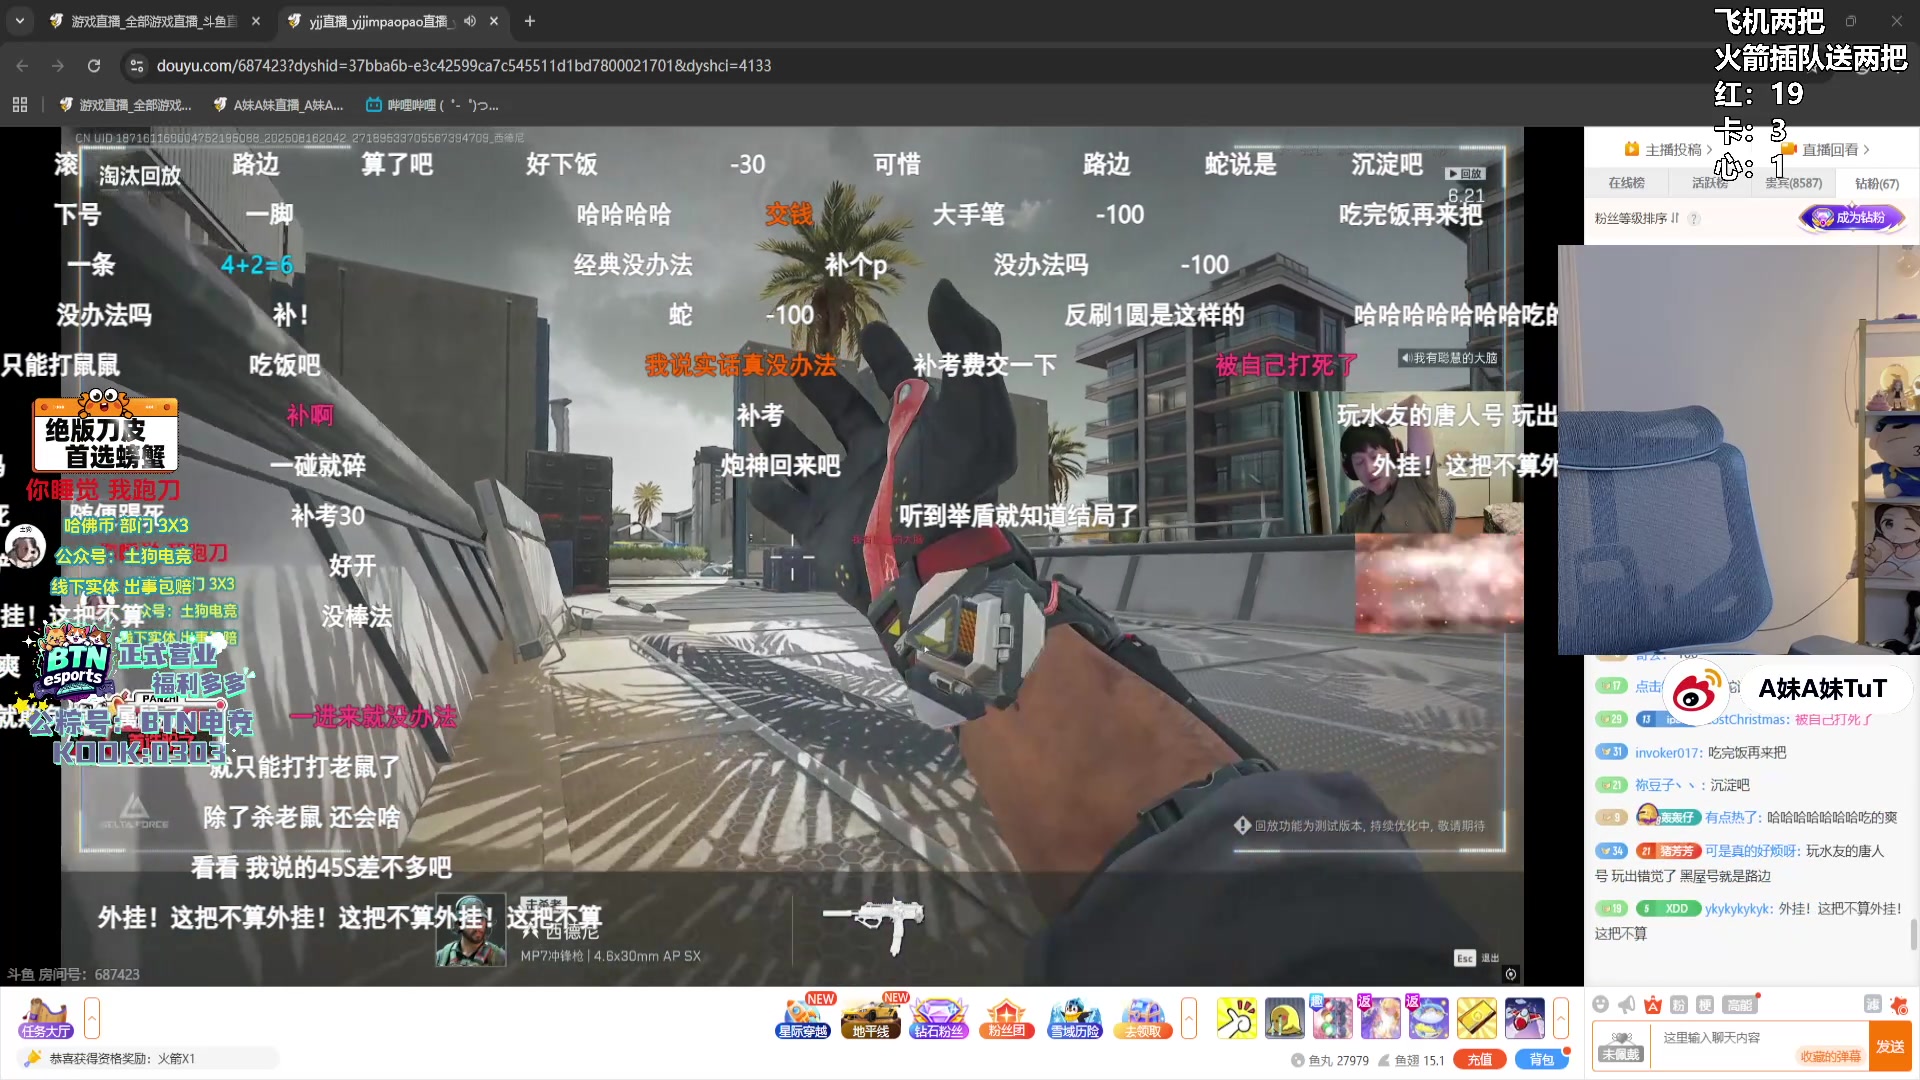Switch to the 活跃榜 tab

[1710, 183]
